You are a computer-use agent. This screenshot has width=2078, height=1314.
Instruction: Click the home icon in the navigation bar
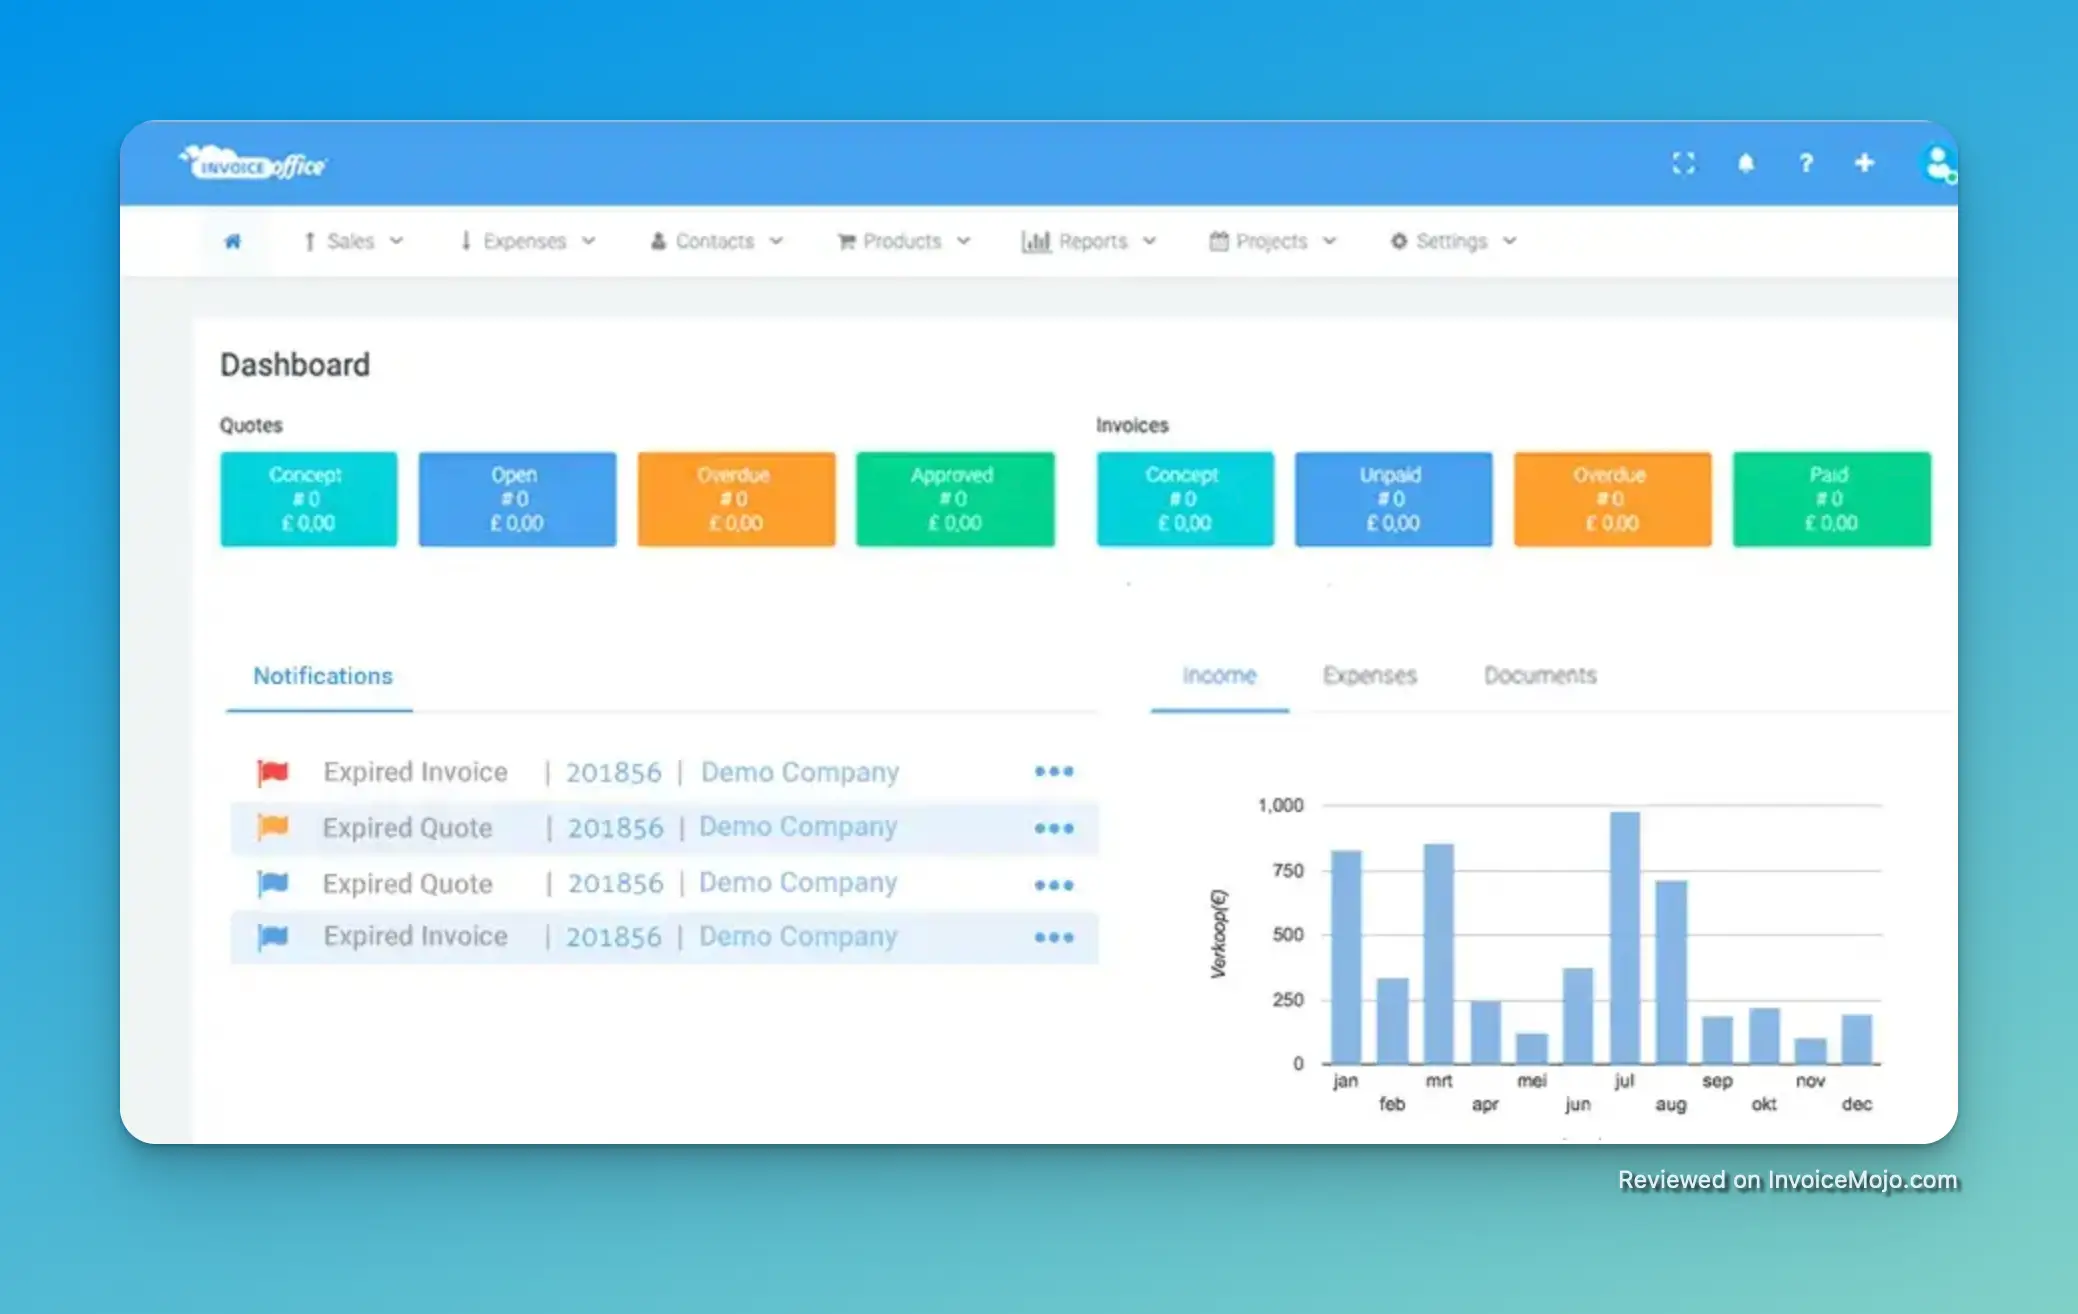click(x=233, y=241)
